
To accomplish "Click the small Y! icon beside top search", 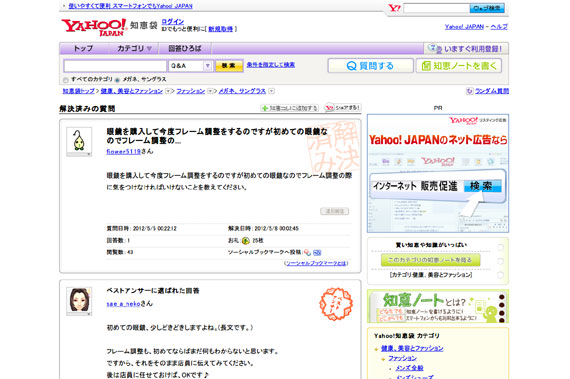I will [x=394, y=8].
